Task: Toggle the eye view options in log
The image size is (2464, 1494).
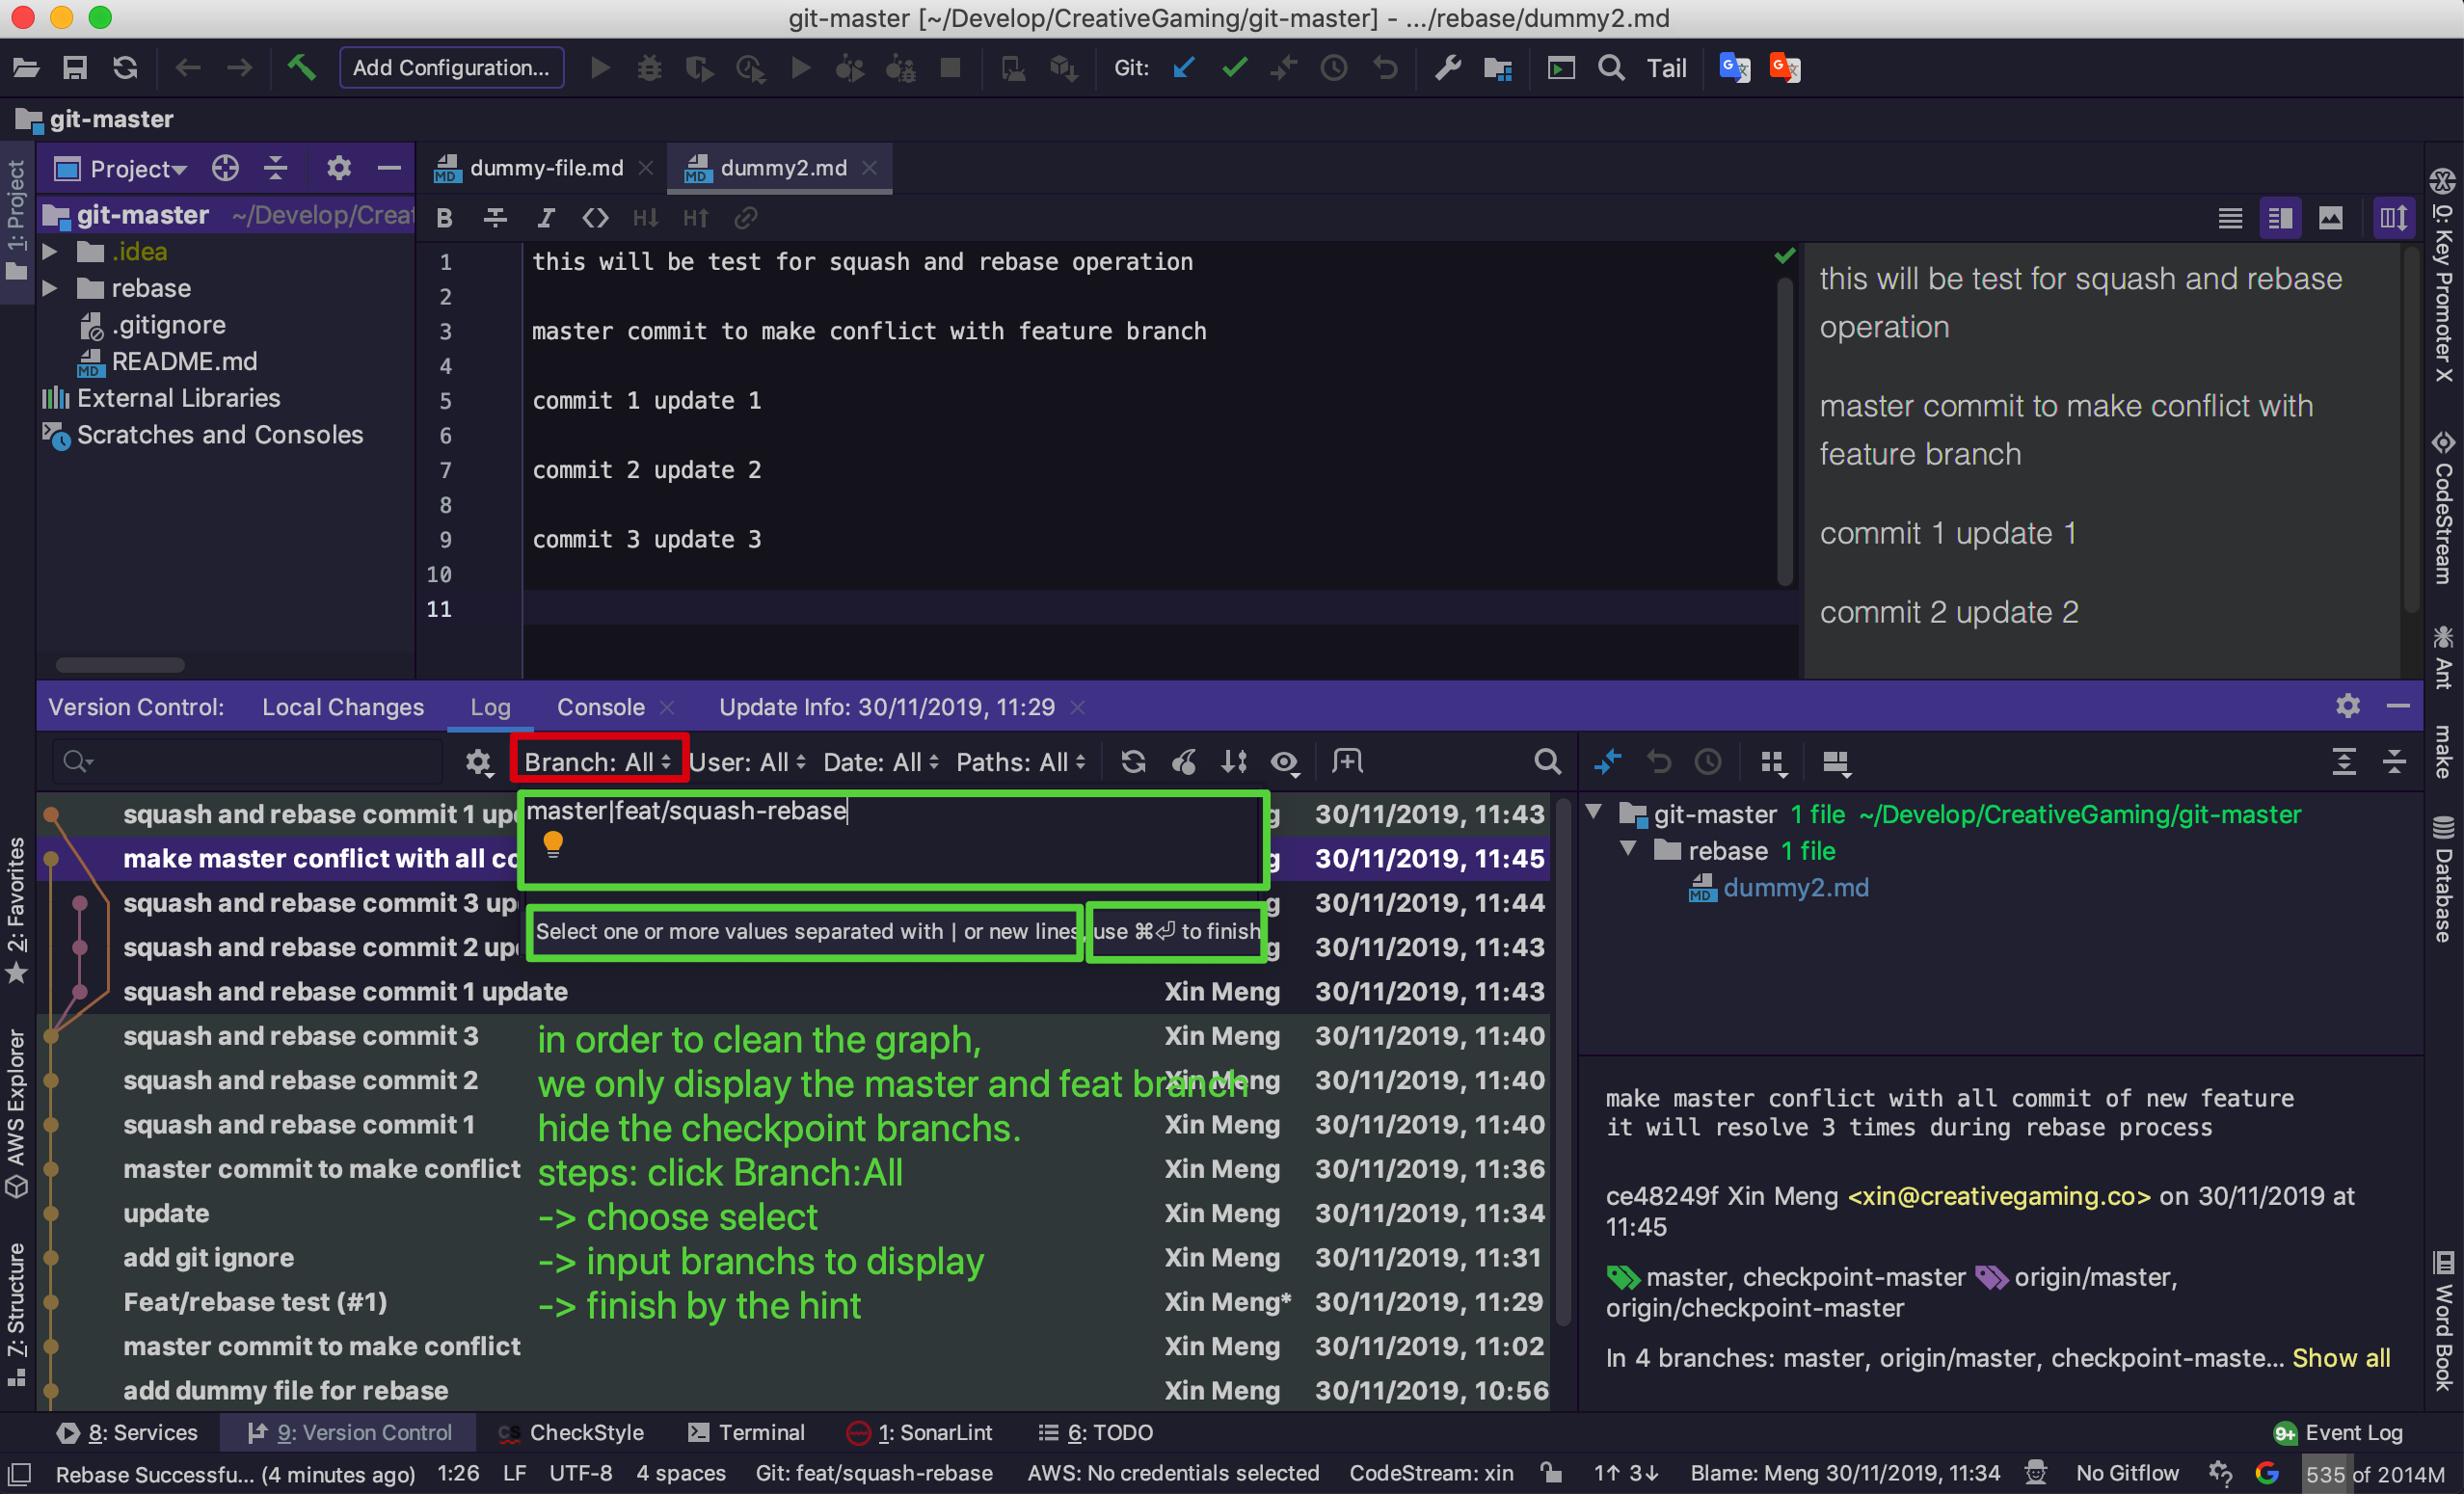Action: click(1284, 762)
